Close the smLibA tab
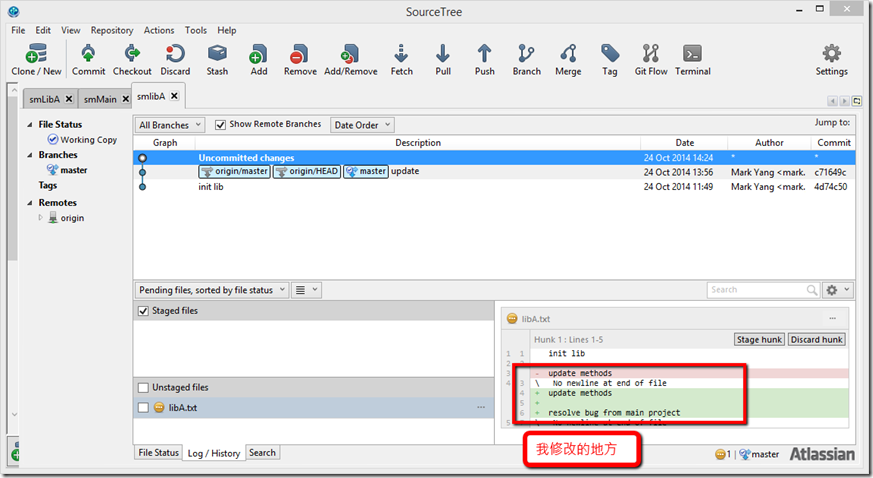The height and width of the screenshot is (478, 873). [x=68, y=98]
